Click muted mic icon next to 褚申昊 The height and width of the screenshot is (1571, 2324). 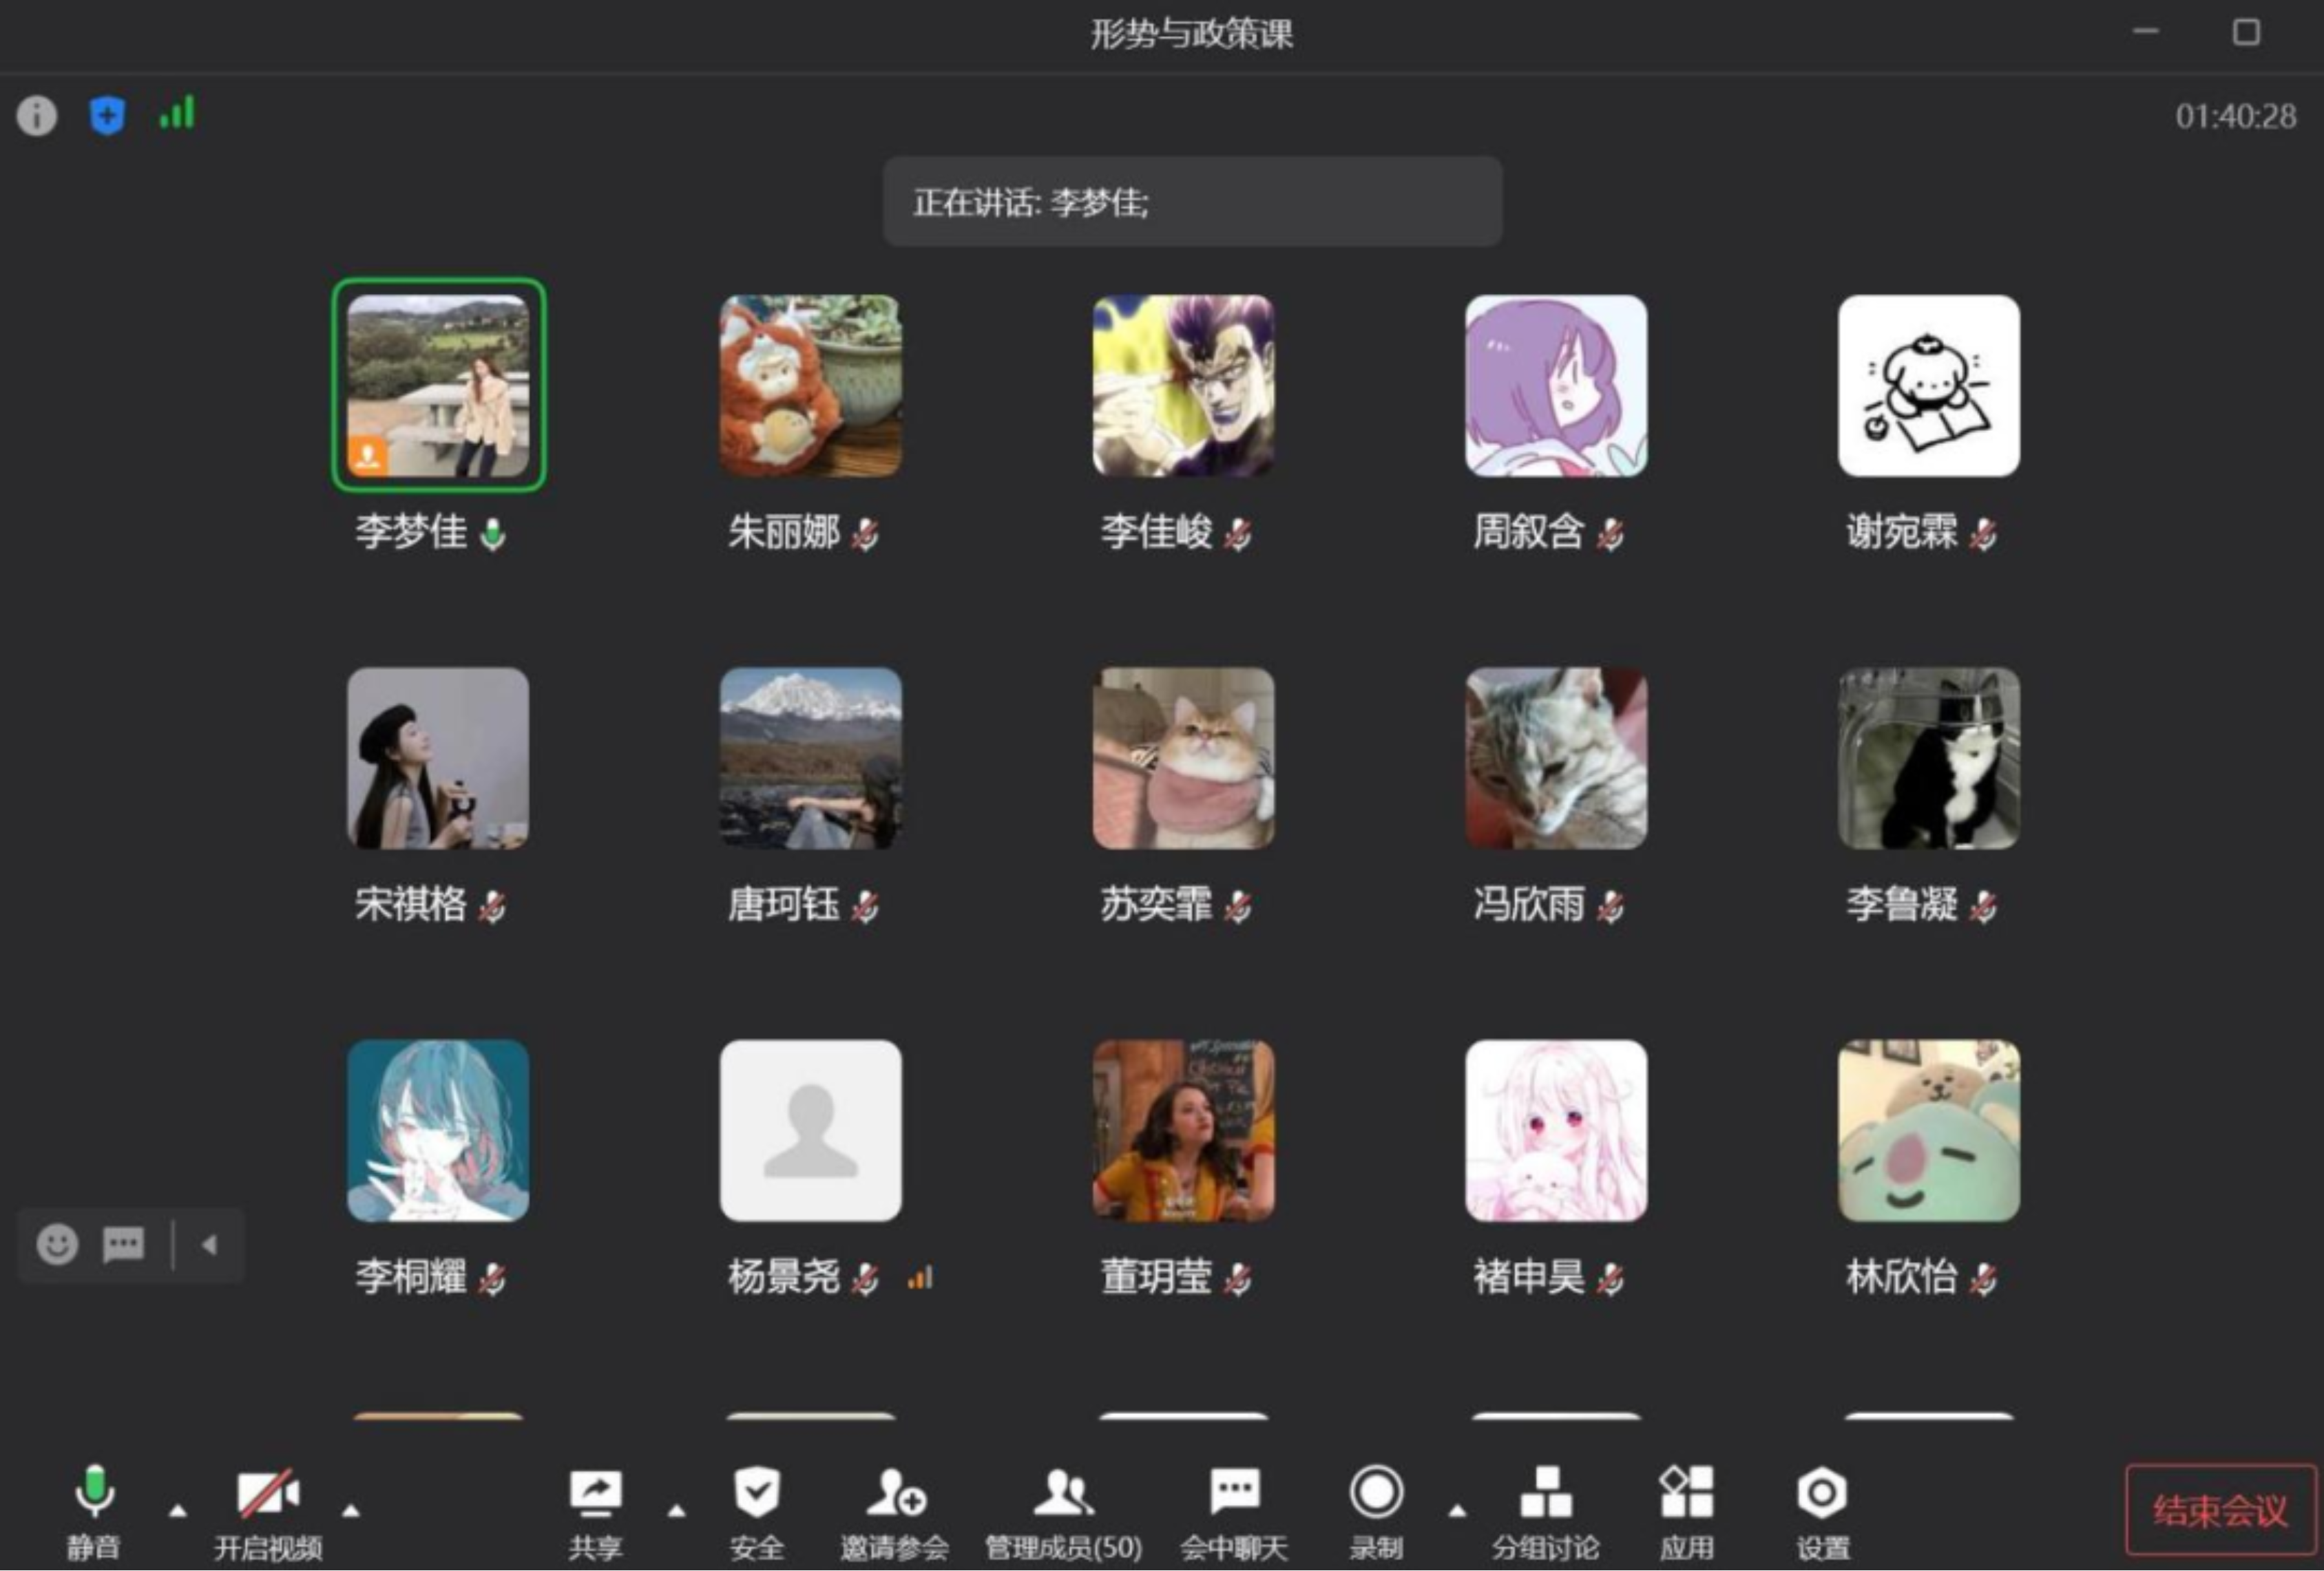tap(1610, 1278)
